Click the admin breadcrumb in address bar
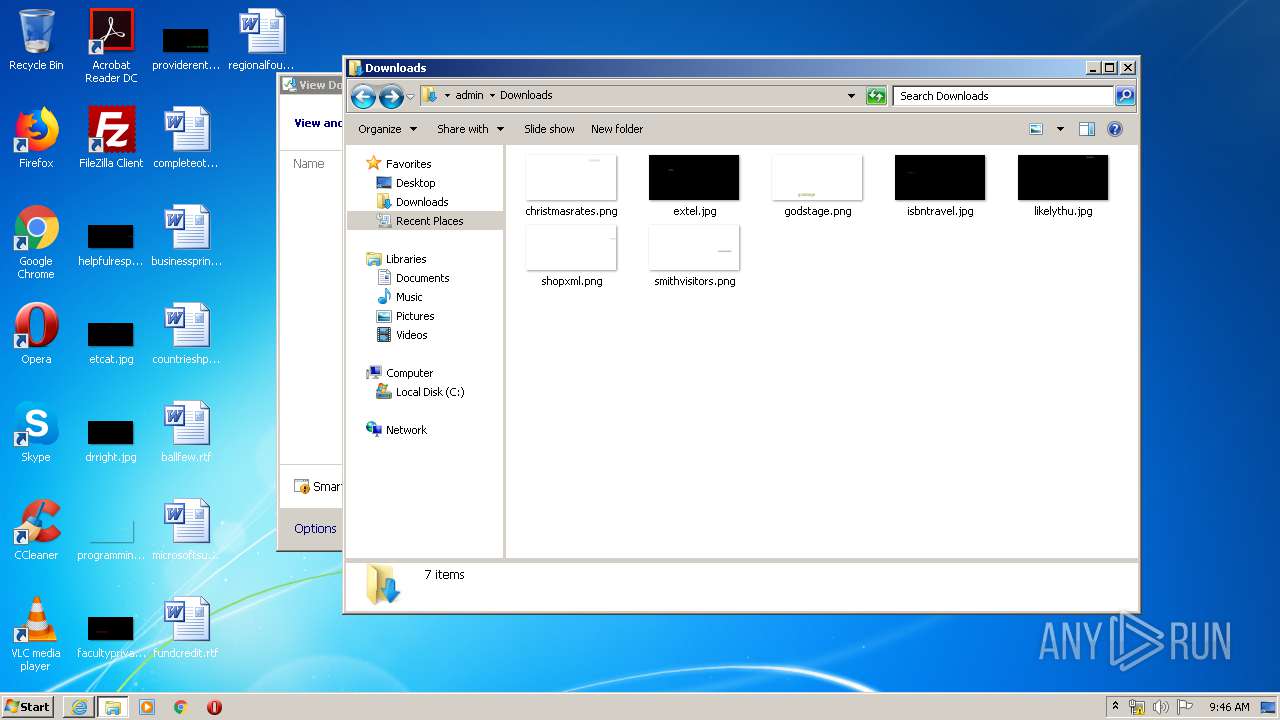The height and width of the screenshot is (720, 1280). (x=469, y=96)
